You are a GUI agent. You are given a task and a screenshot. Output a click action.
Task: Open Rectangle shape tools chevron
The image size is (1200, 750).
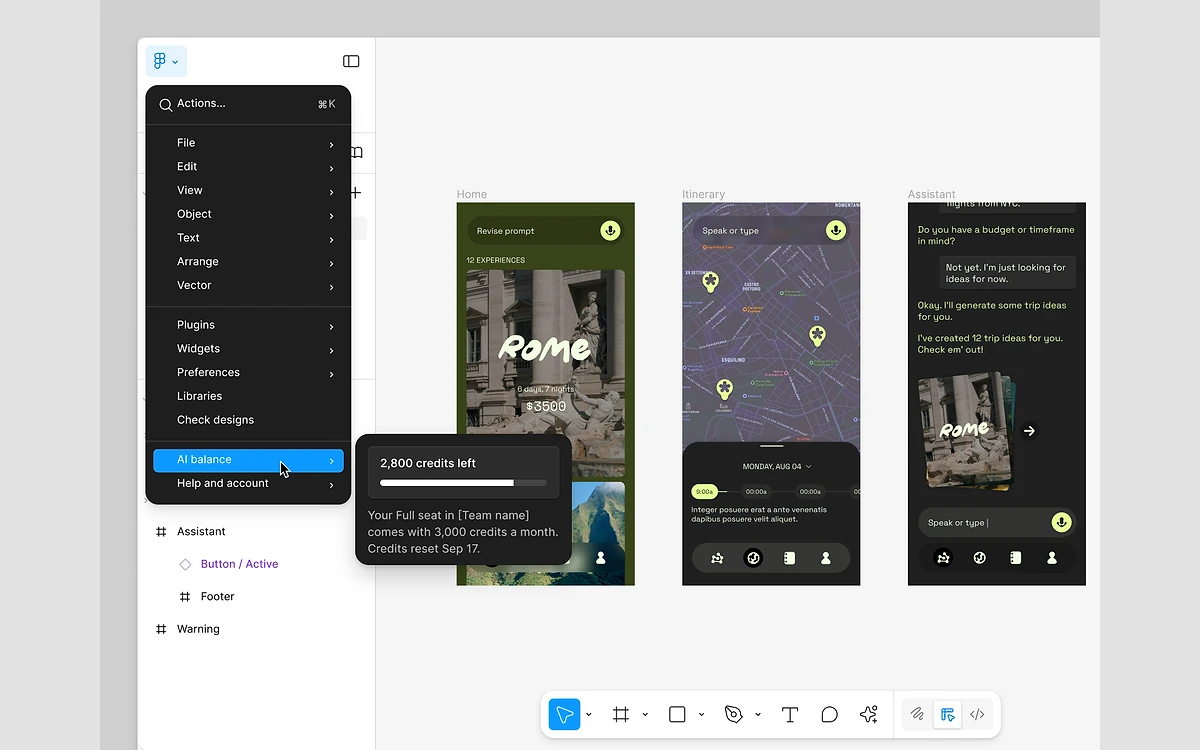701,715
